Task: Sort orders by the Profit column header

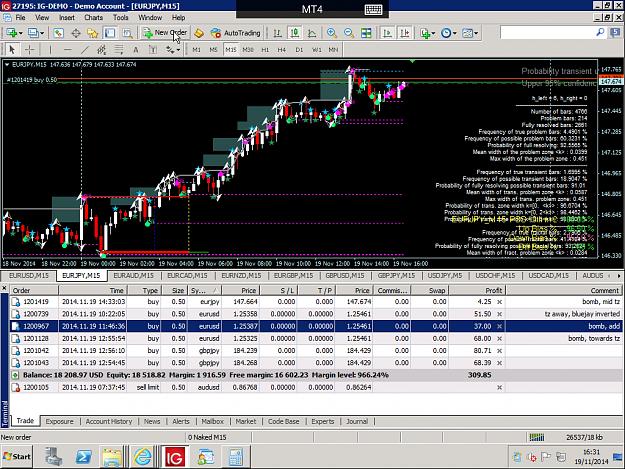Action: coord(478,290)
